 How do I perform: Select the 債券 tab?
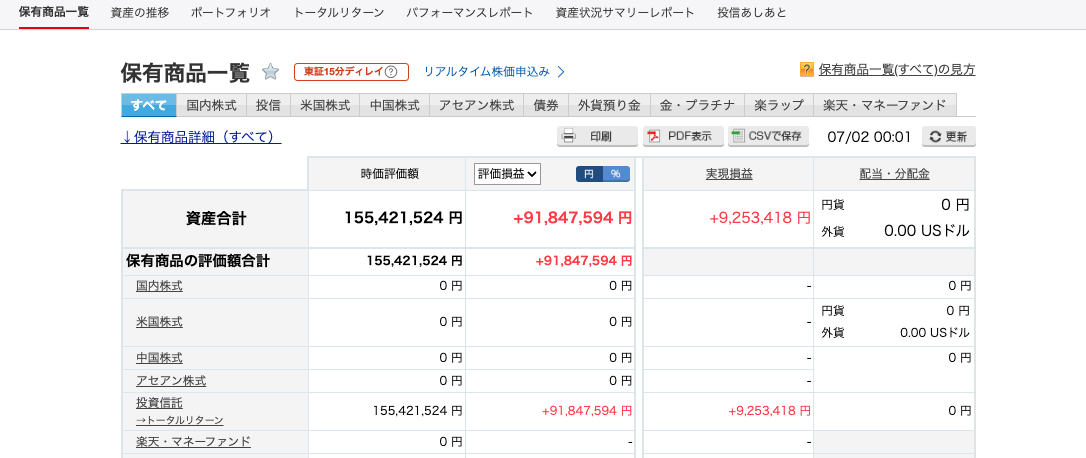546,105
